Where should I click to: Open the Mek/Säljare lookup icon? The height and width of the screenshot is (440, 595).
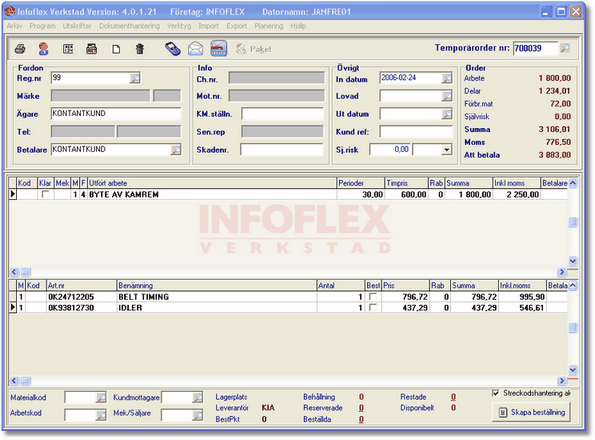pos(197,415)
